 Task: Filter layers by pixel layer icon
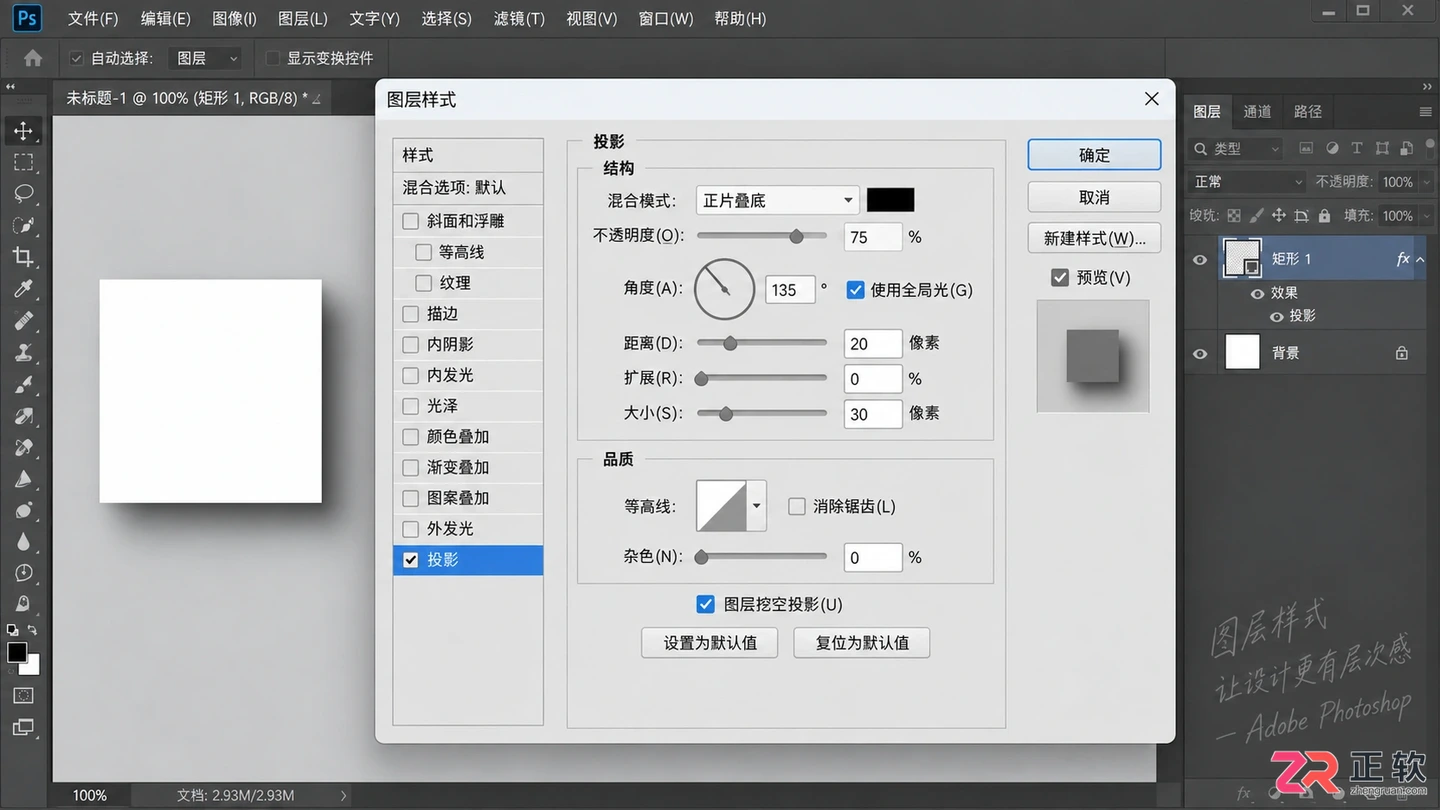tap(1306, 149)
